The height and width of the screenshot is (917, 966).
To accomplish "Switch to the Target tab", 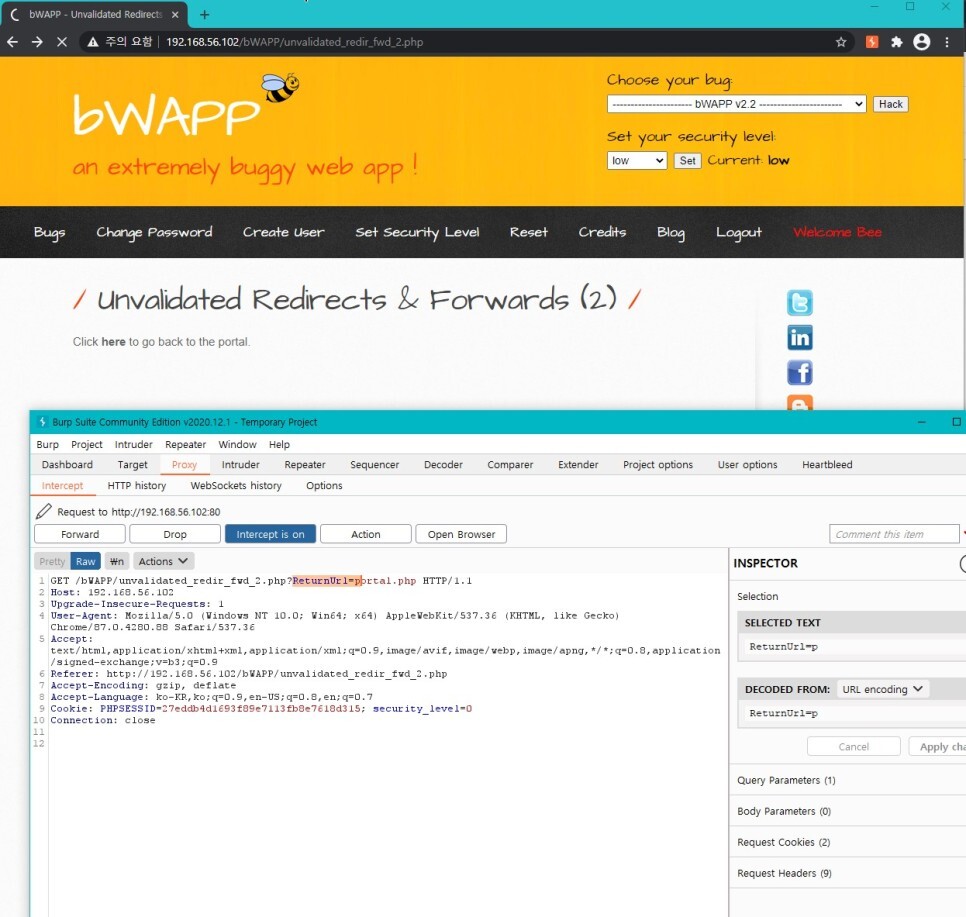I will 132,465.
